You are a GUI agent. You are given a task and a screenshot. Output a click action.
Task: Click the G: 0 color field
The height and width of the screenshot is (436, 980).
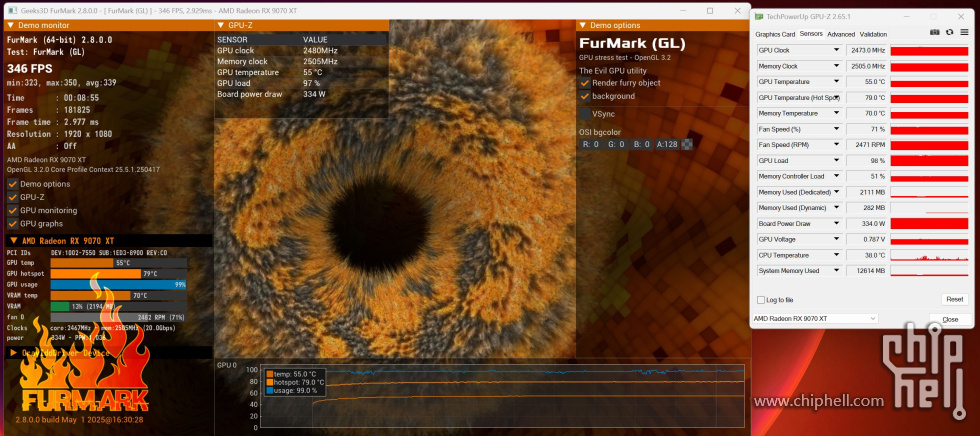[616, 144]
